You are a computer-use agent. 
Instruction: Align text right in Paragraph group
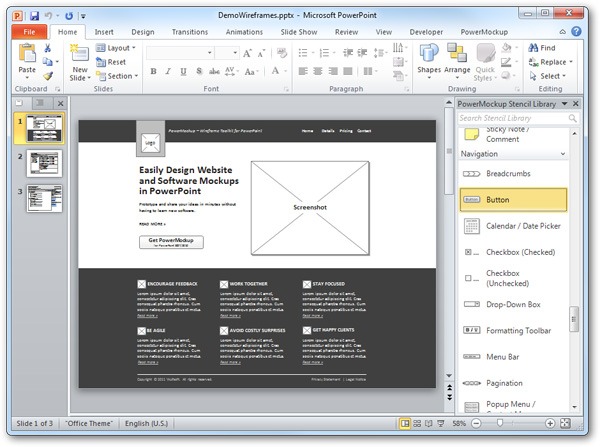[333, 71]
